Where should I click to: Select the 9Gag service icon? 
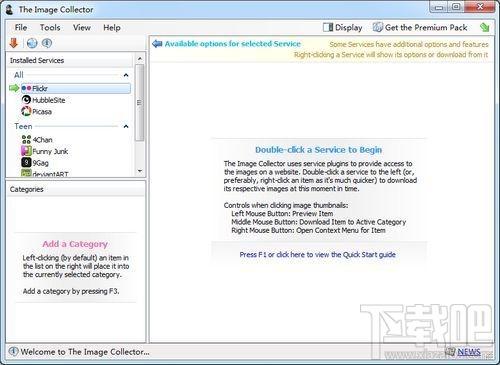click(x=26, y=163)
